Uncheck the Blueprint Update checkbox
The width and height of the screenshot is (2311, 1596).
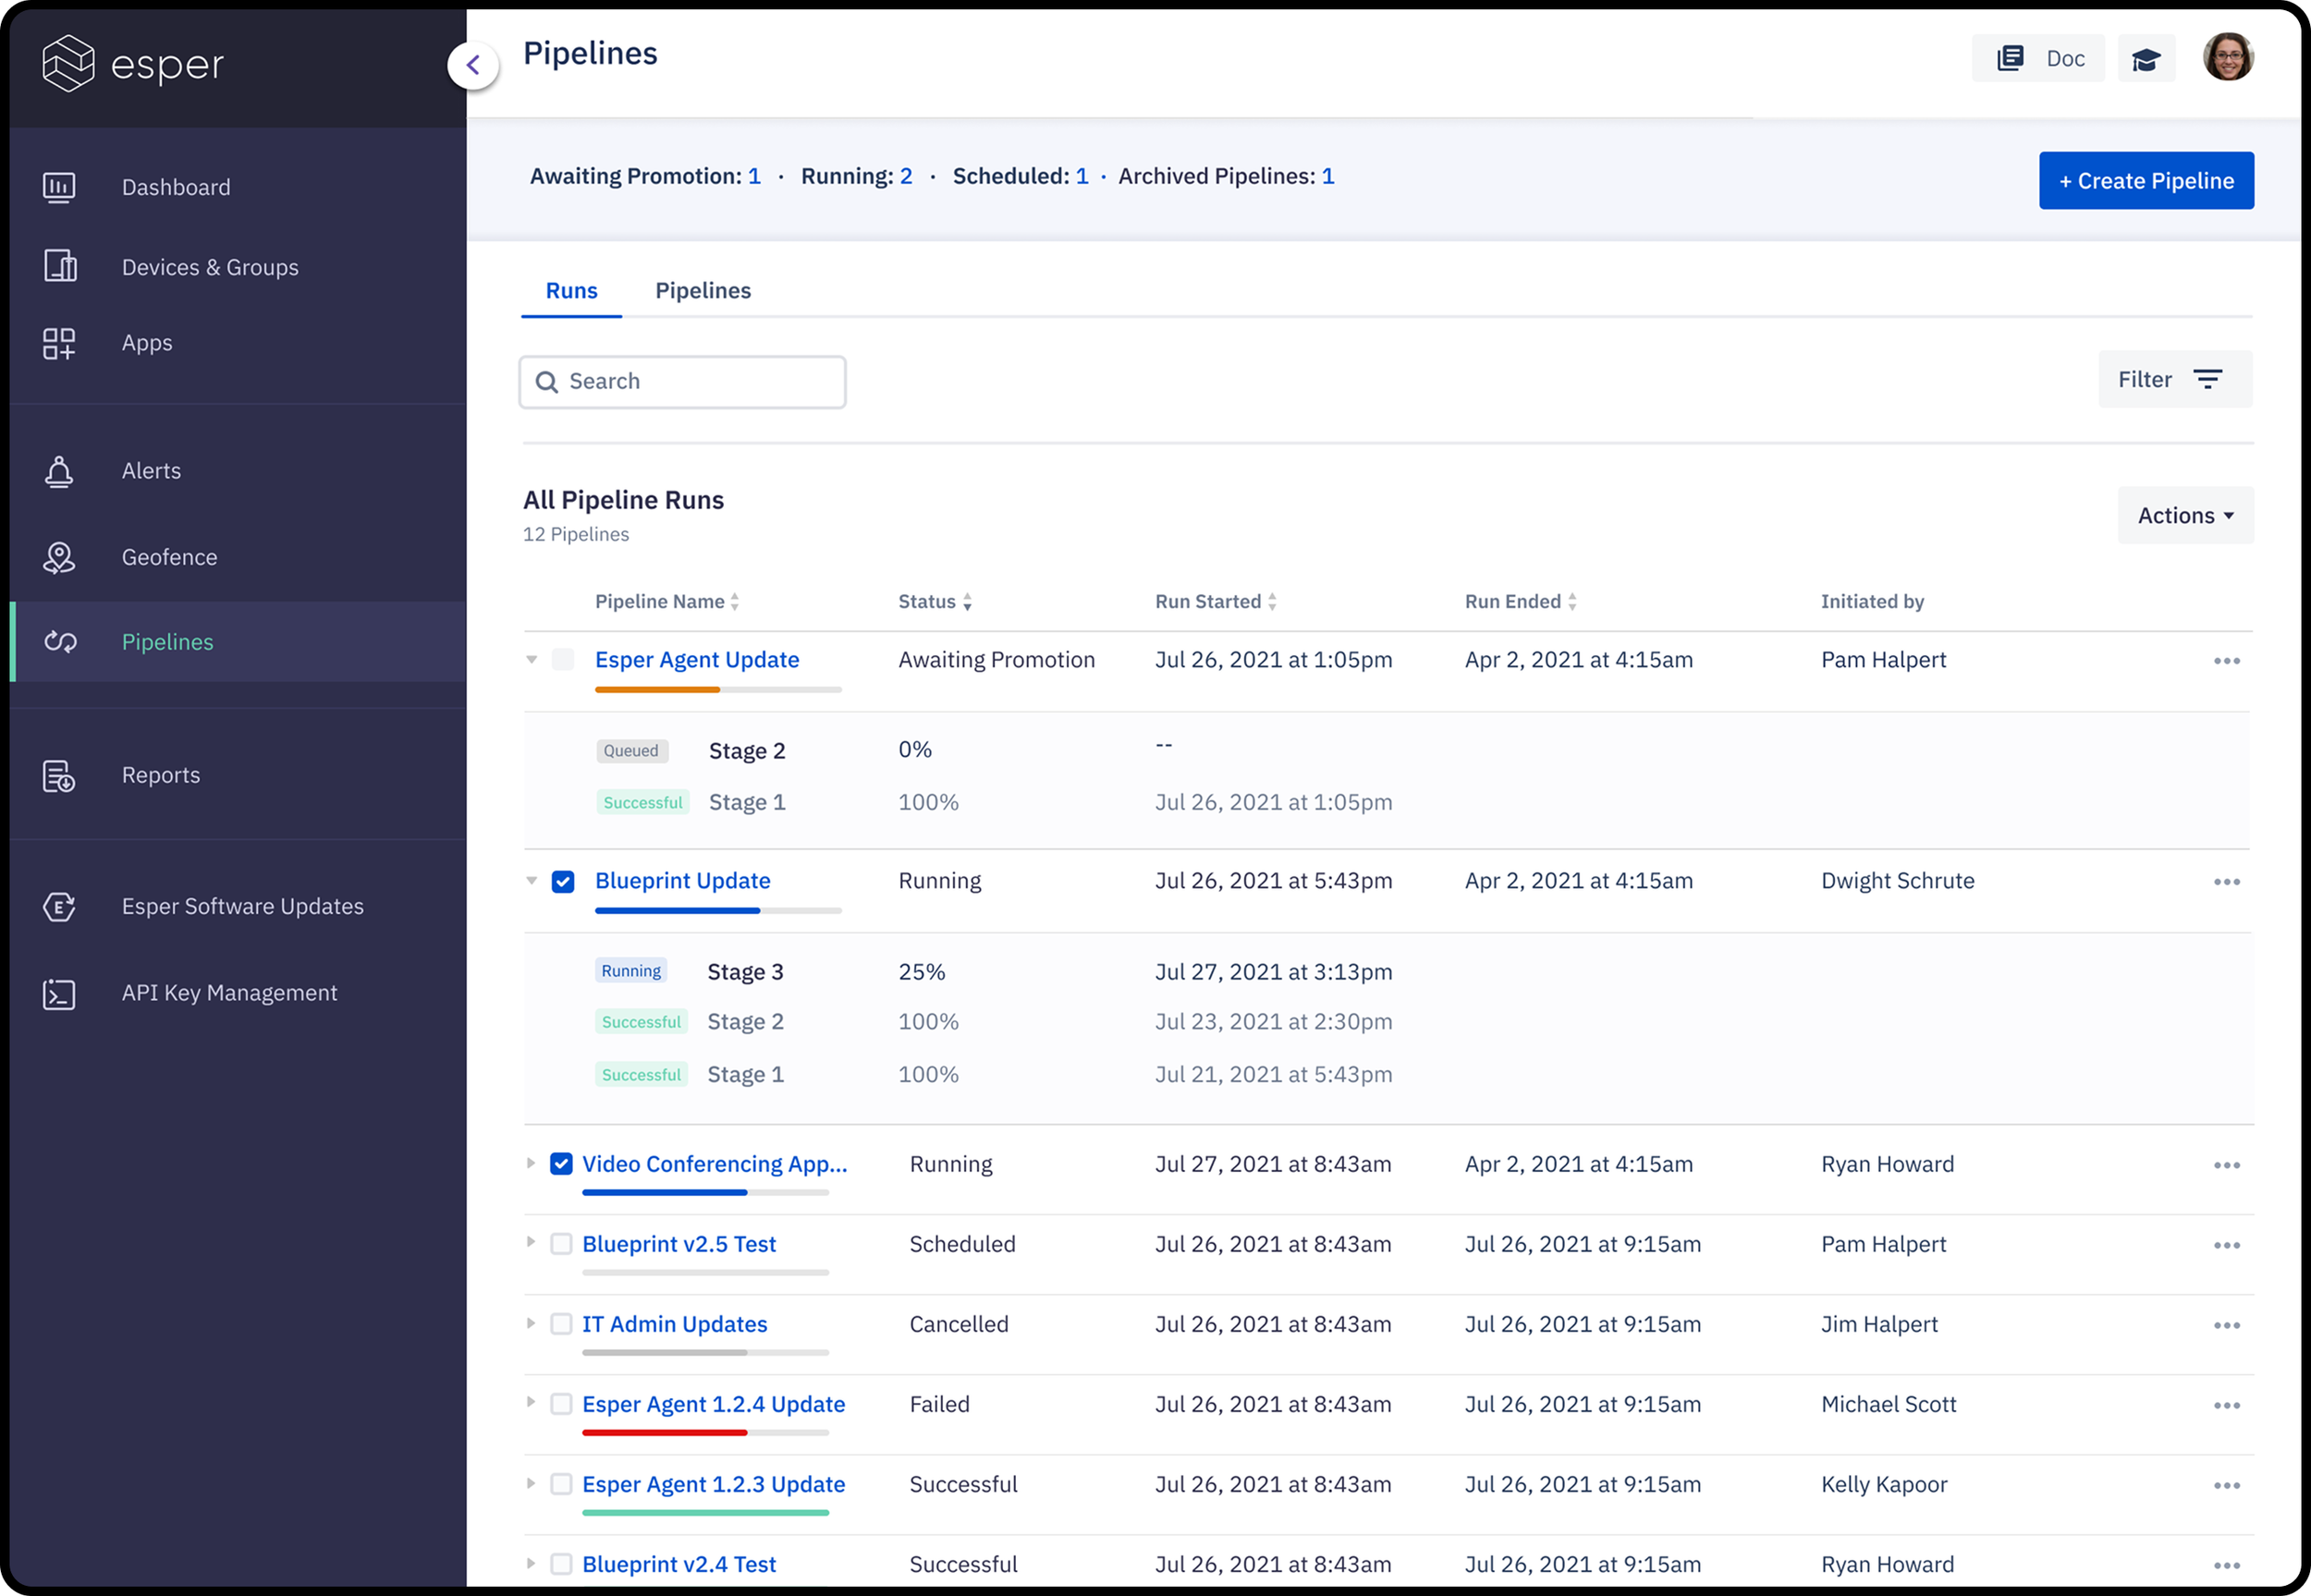(563, 881)
